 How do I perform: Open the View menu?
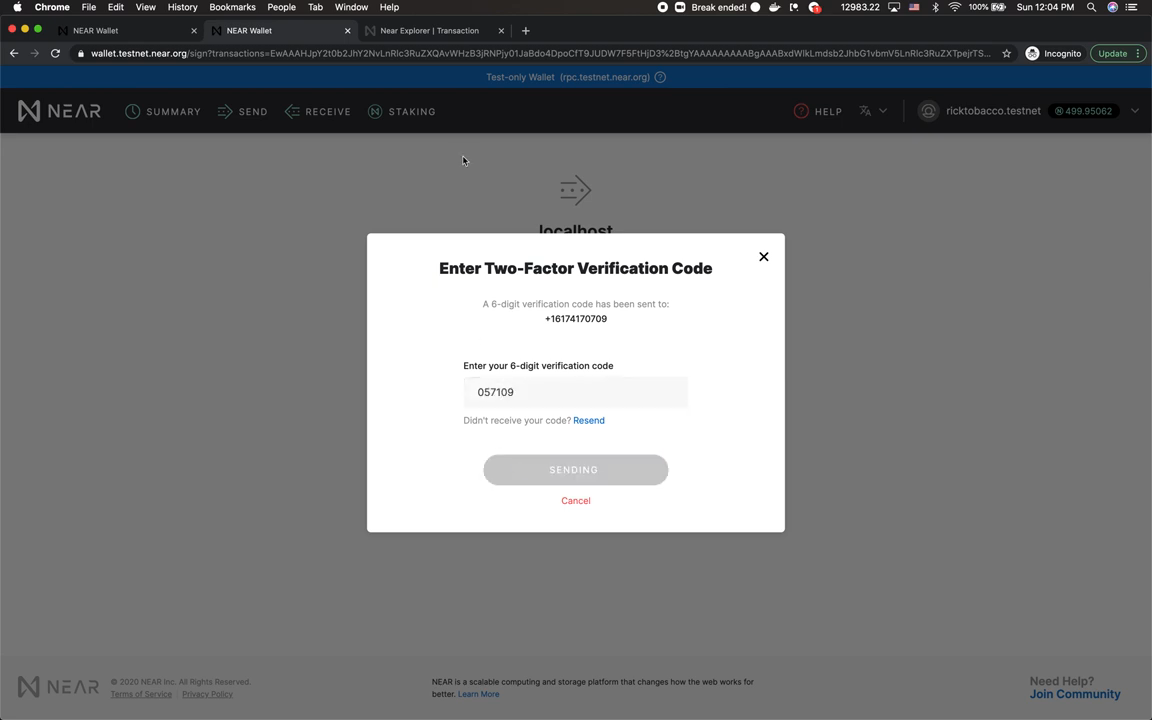tap(145, 7)
